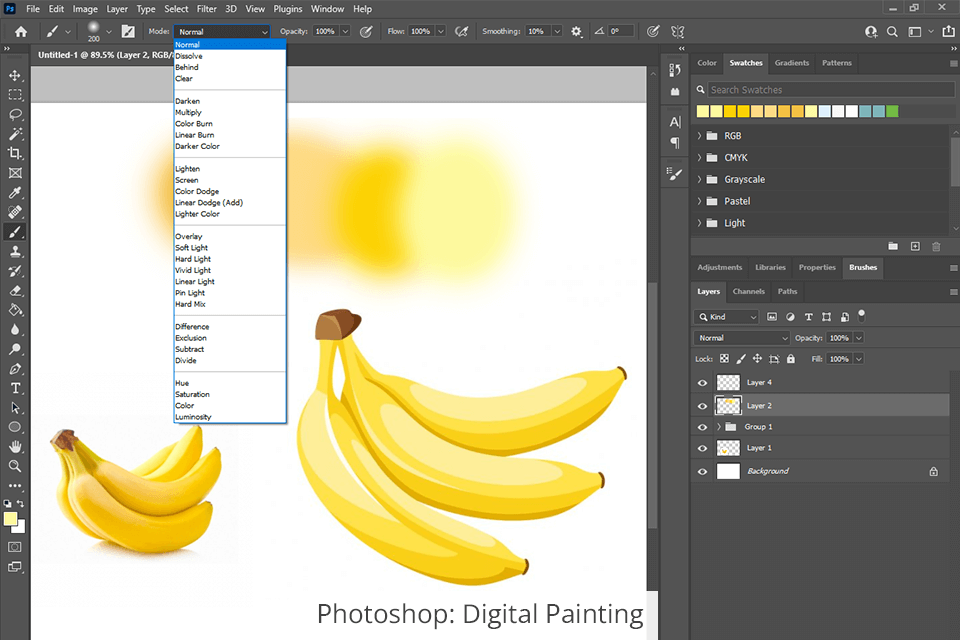The height and width of the screenshot is (640, 960).
Task: Switch to the Gradients tab
Action: [791, 63]
